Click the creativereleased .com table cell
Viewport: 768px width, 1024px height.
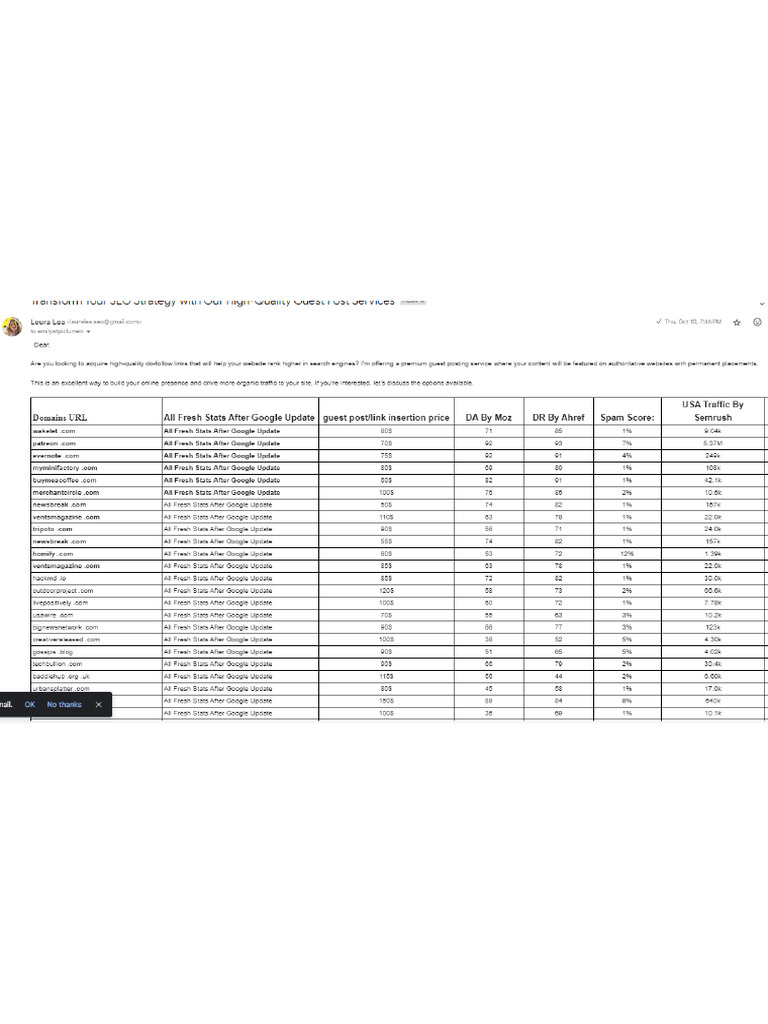click(x=97, y=640)
